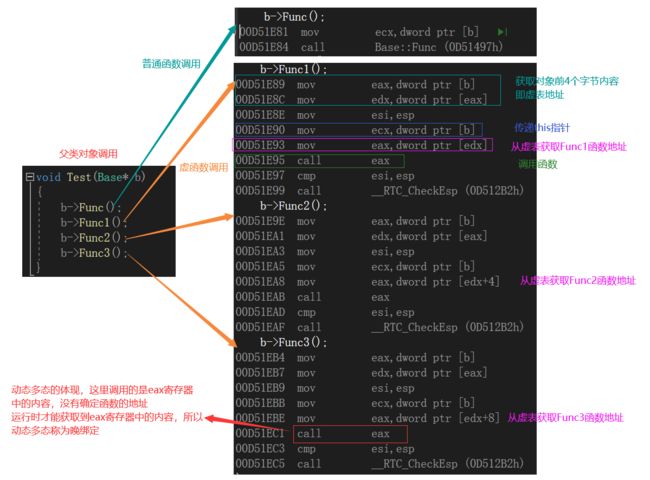Click disassembly address 00D51E81
The height and width of the screenshot is (480, 650).
pyautogui.click(x=264, y=32)
